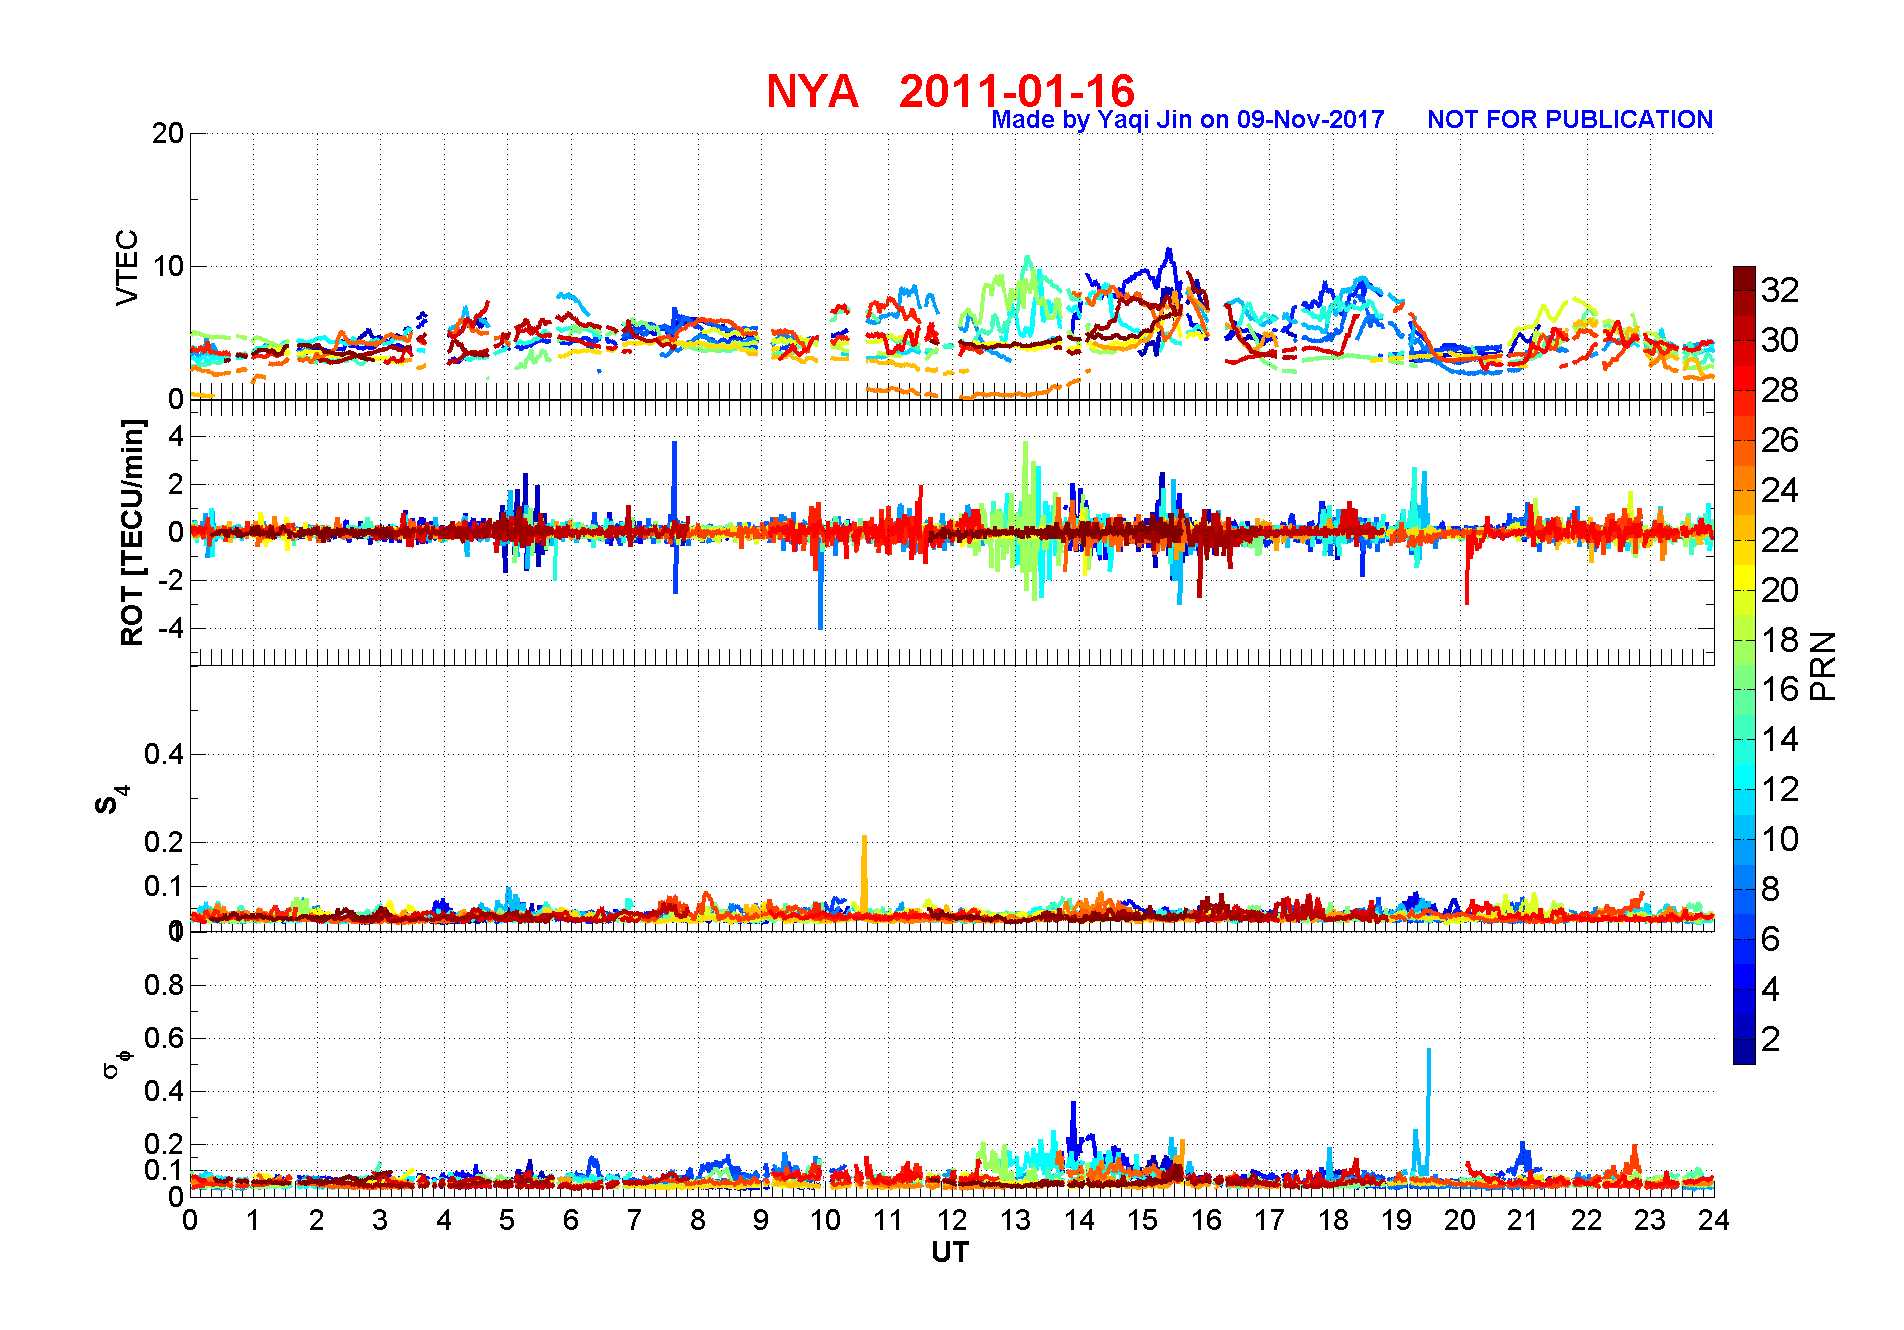Click the plot title "NYA 2011-01-16"
The width and height of the screenshot is (1904, 1330).
click(950, 91)
